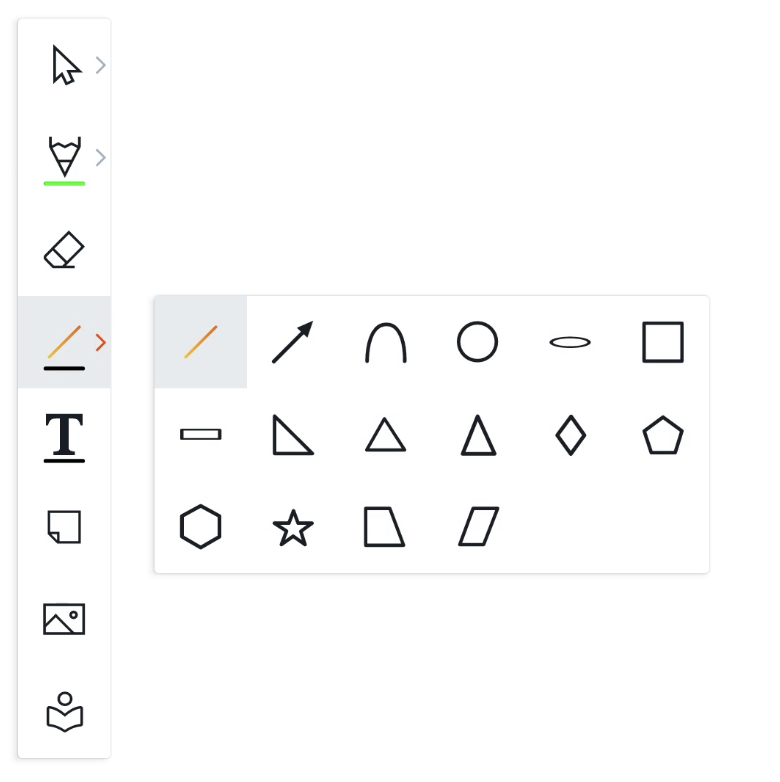Select the hexagon shape

[x=200, y=527]
